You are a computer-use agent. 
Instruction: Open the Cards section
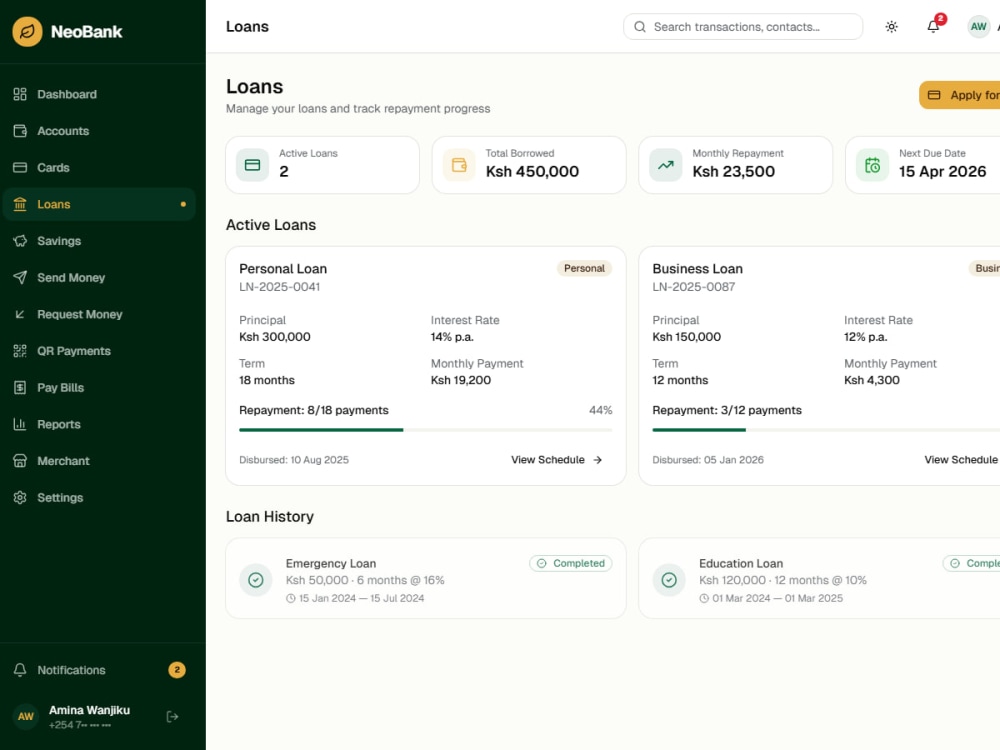(99, 168)
